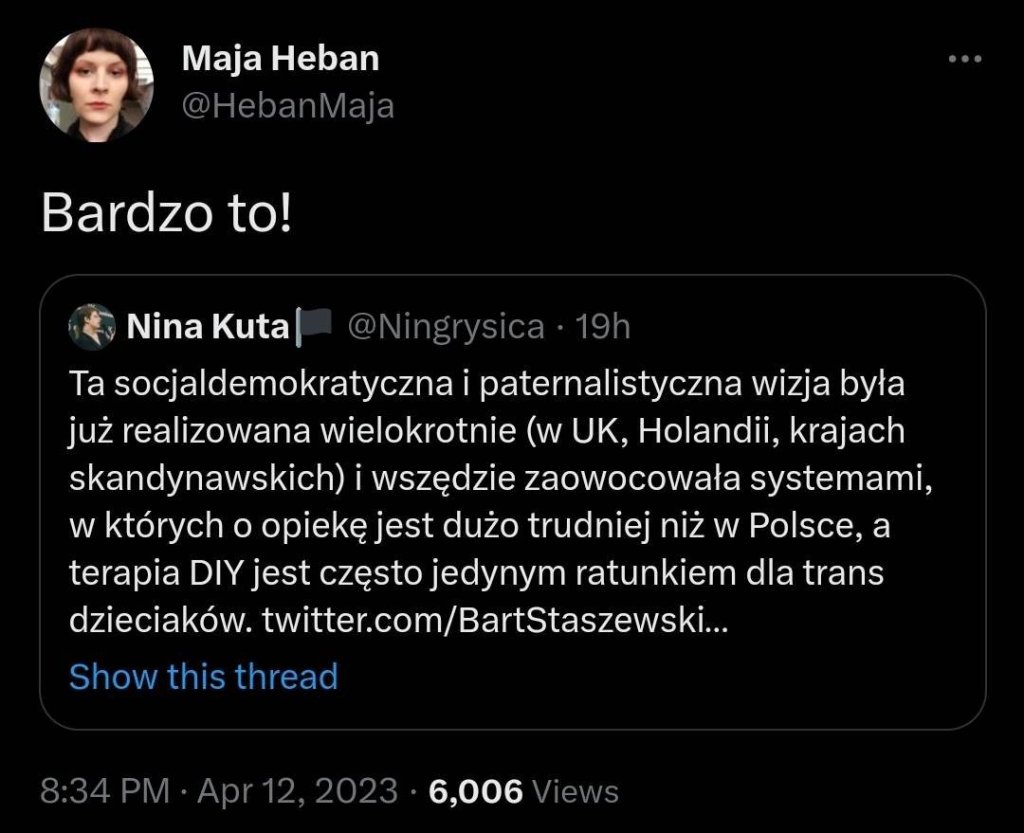The height and width of the screenshot is (833, 1024).
Task: Click Maja Heban's profile picture
Action: (97, 85)
